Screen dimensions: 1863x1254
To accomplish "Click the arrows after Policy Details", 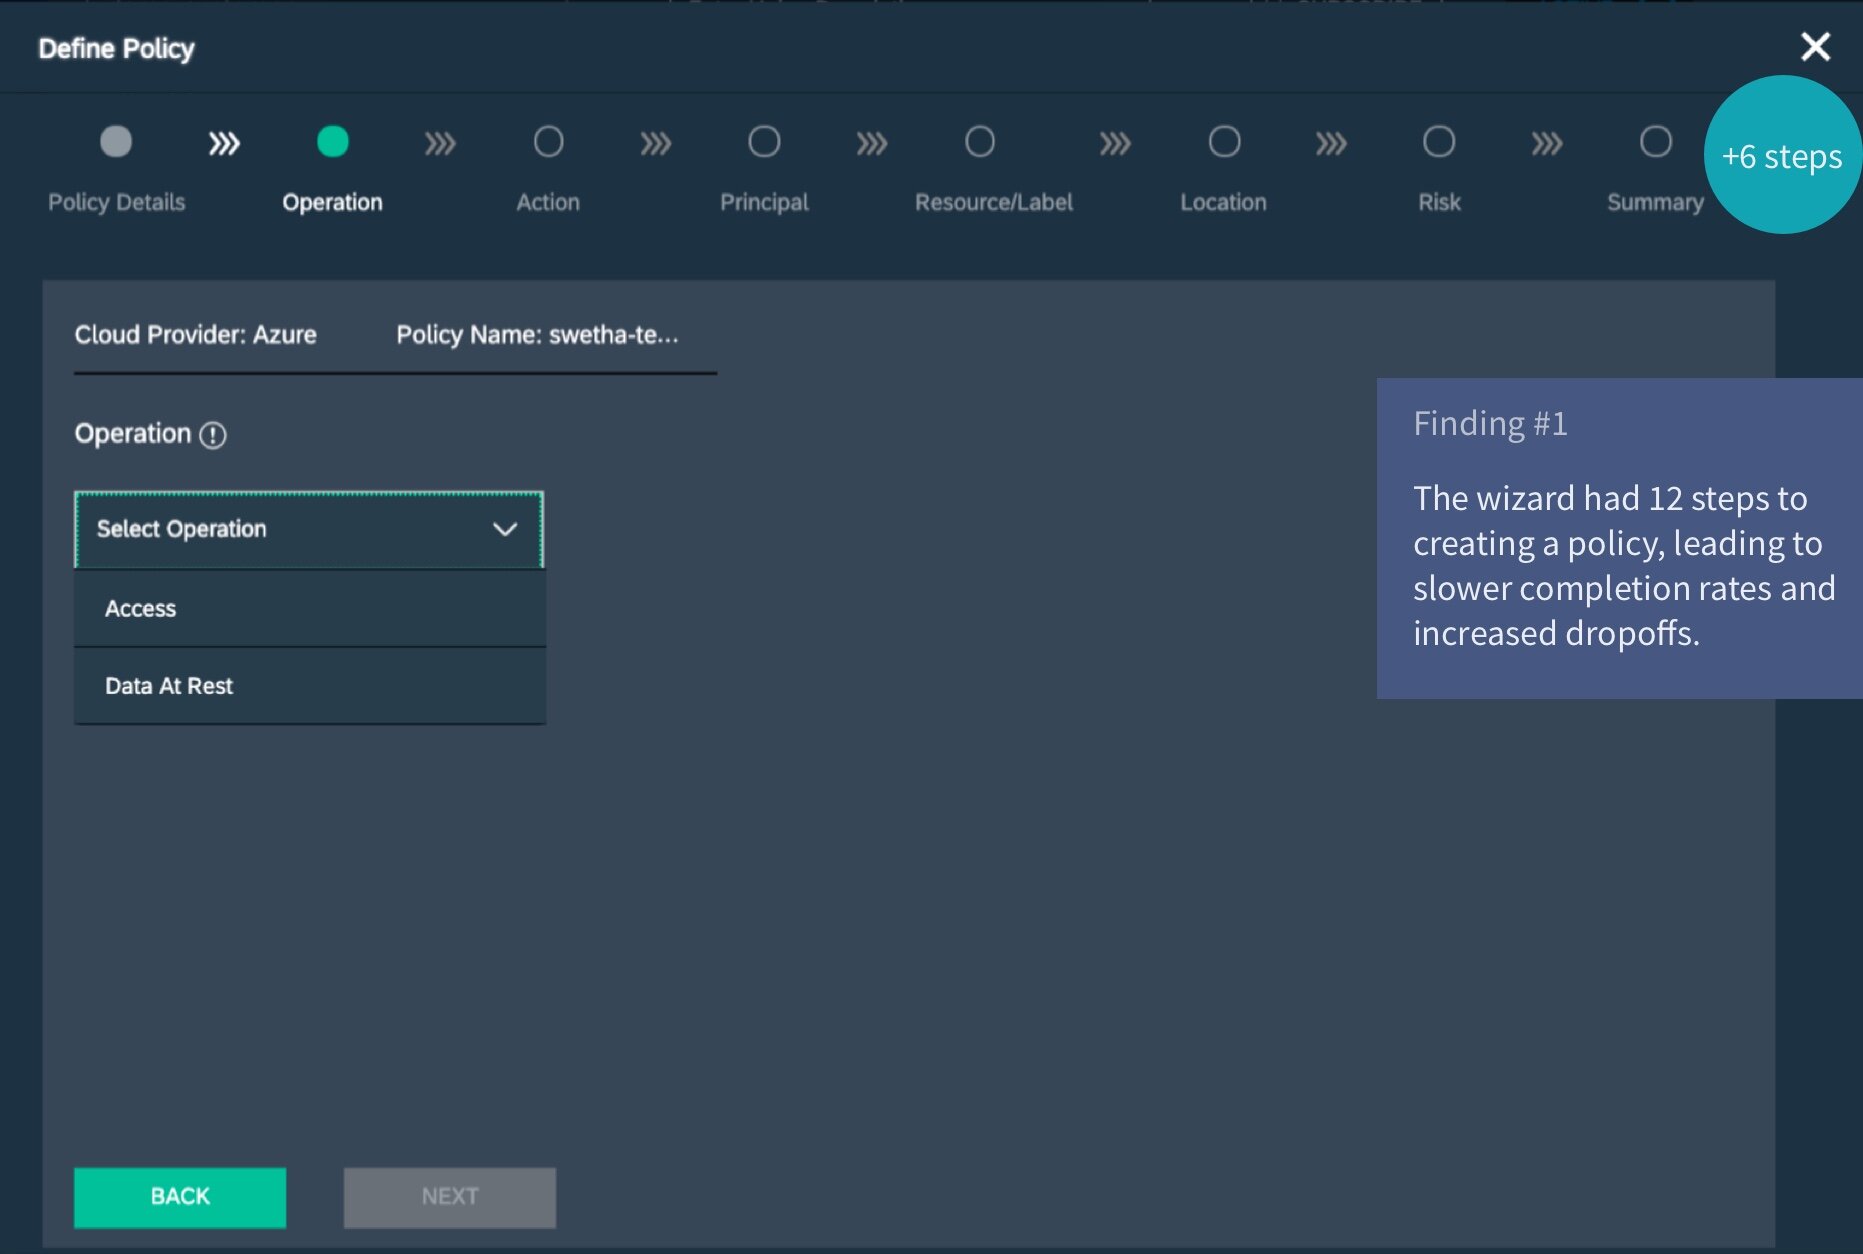I will pos(224,144).
